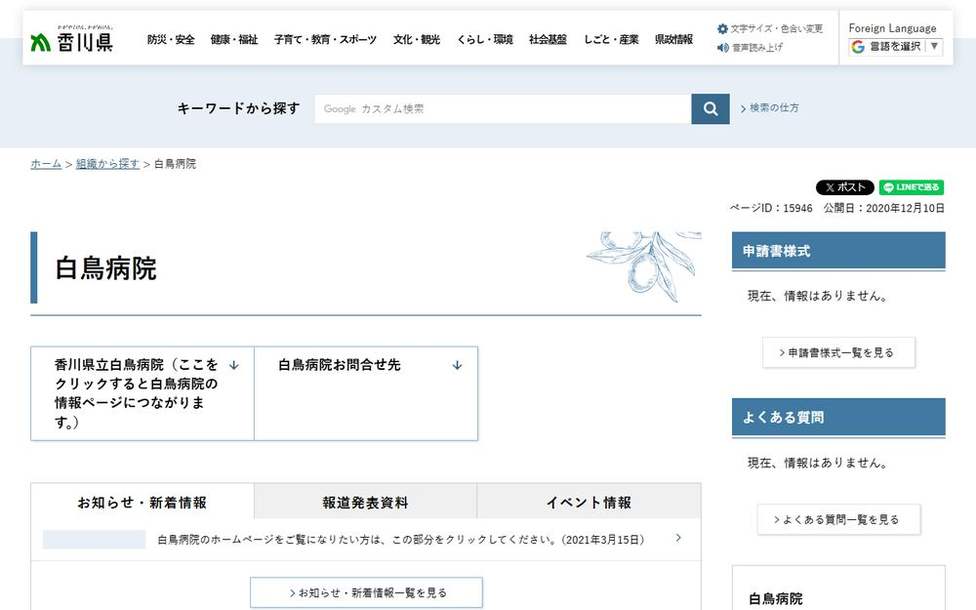Viewport: 976px width, 610px height.
Task: Open the 白鳥病院のホームページ news item
Action: tap(401, 540)
